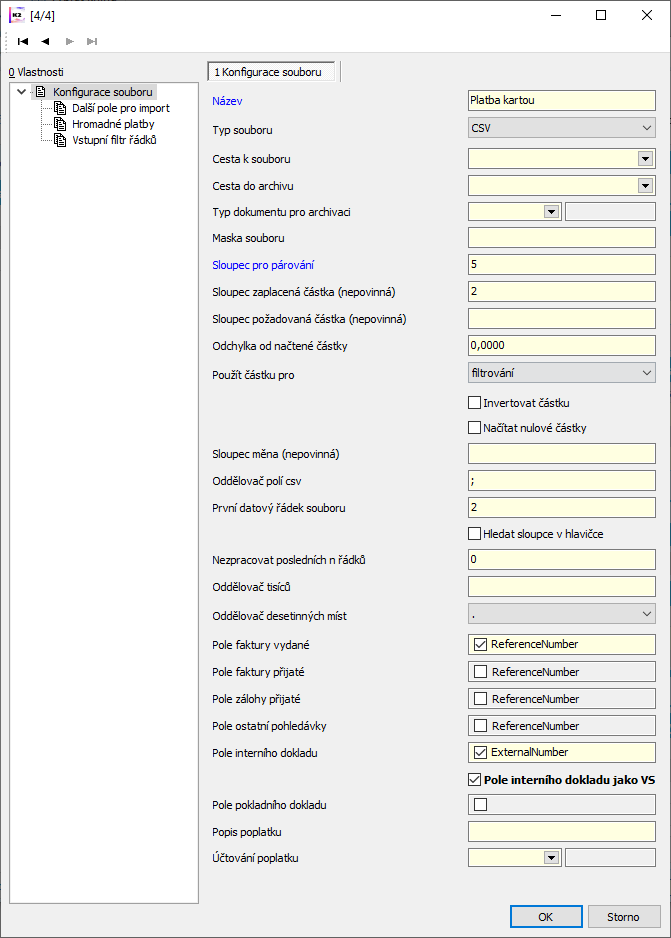Screen dimensions: 671x938
Task: Enable the Invertovat částku checkbox
Action: [x=474, y=403]
